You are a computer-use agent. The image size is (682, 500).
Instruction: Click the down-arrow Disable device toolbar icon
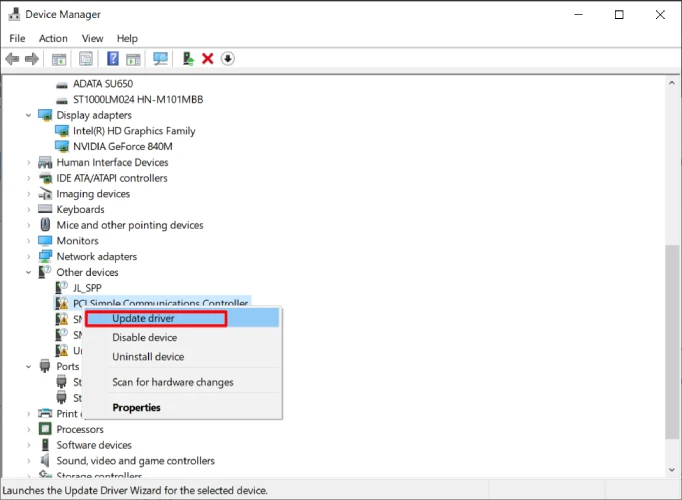[228, 59]
